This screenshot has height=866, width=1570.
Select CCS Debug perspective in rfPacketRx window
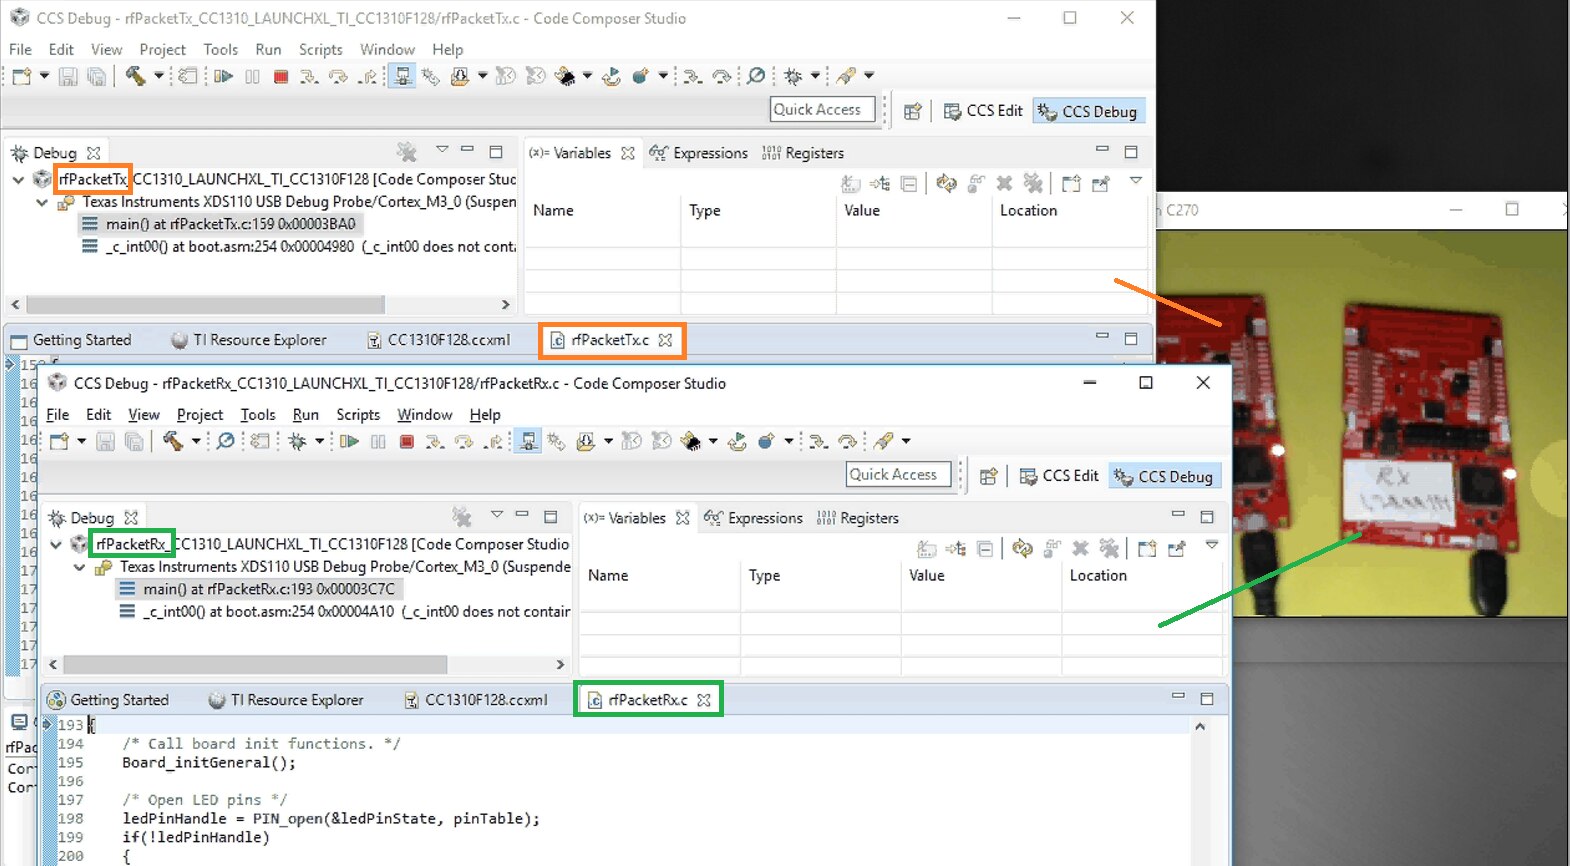[1165, 477]
